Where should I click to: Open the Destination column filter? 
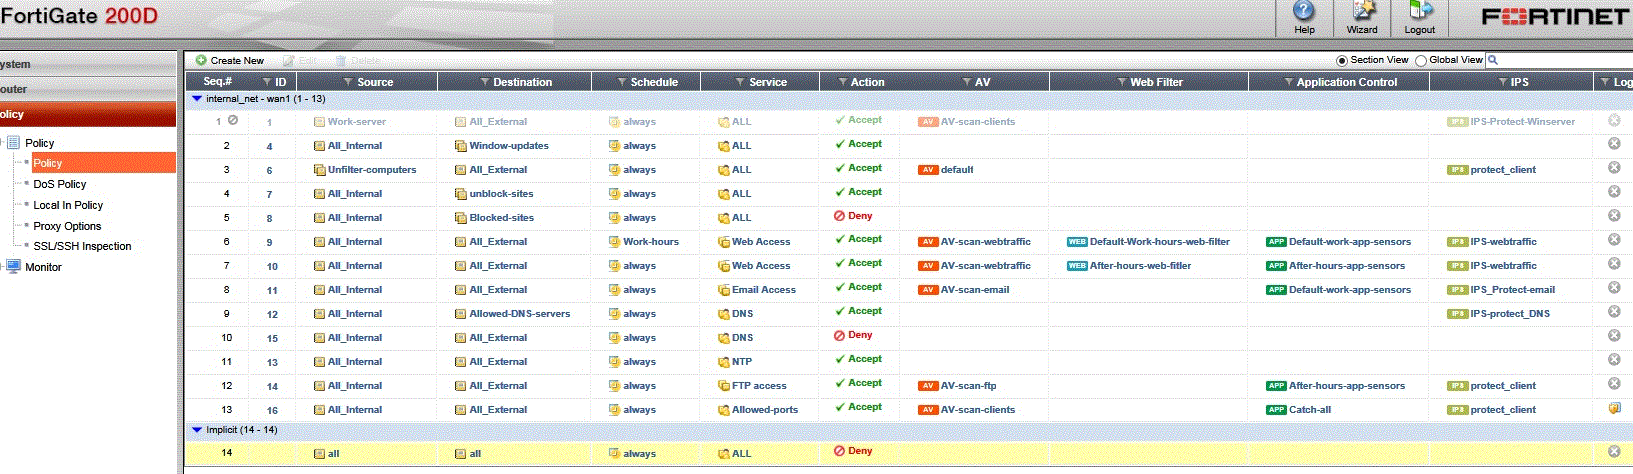point(485,82)
